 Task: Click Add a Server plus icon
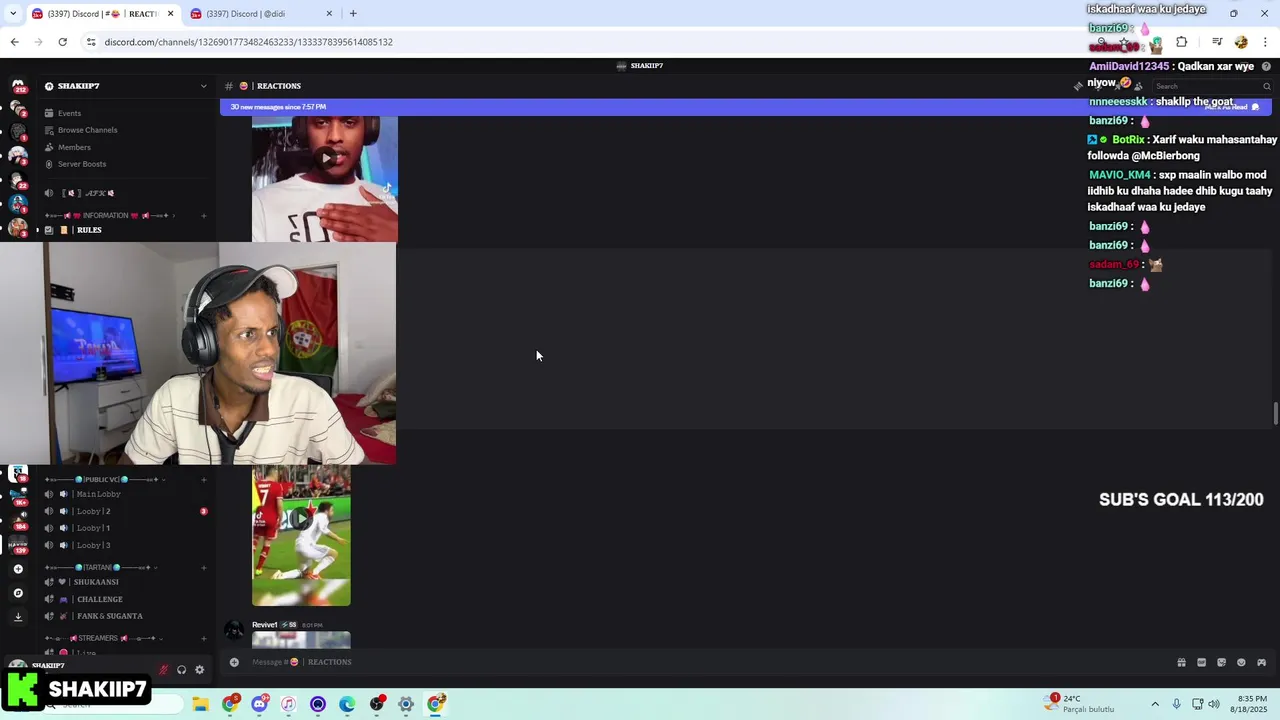click(x=17, y=569)
